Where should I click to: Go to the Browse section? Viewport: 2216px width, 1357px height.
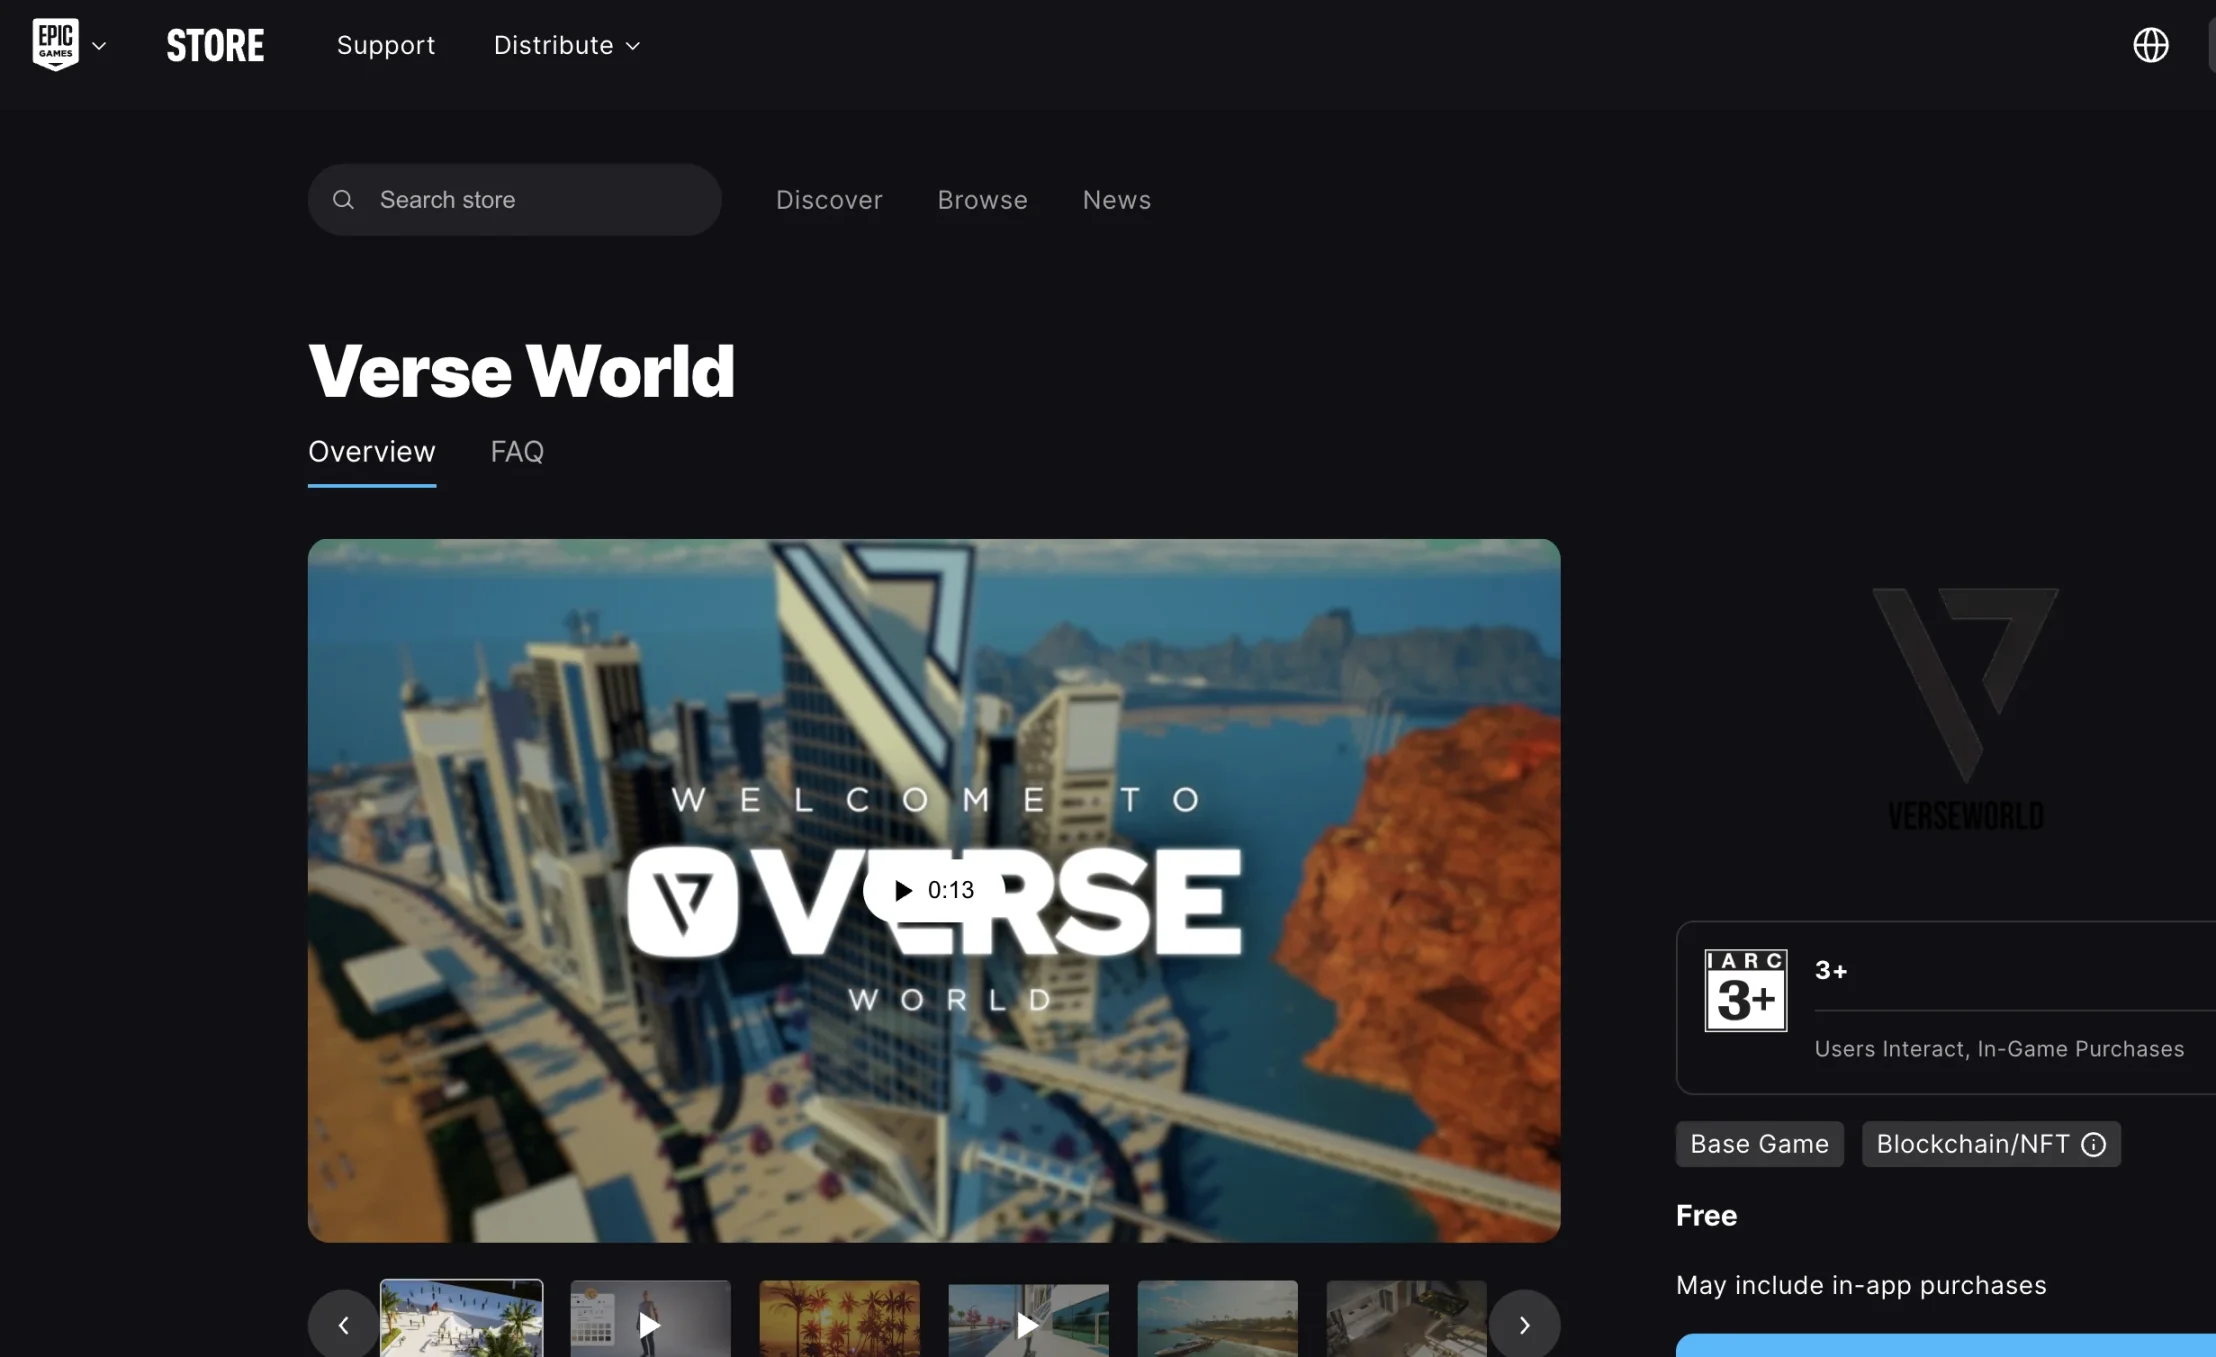click(982, 200)
